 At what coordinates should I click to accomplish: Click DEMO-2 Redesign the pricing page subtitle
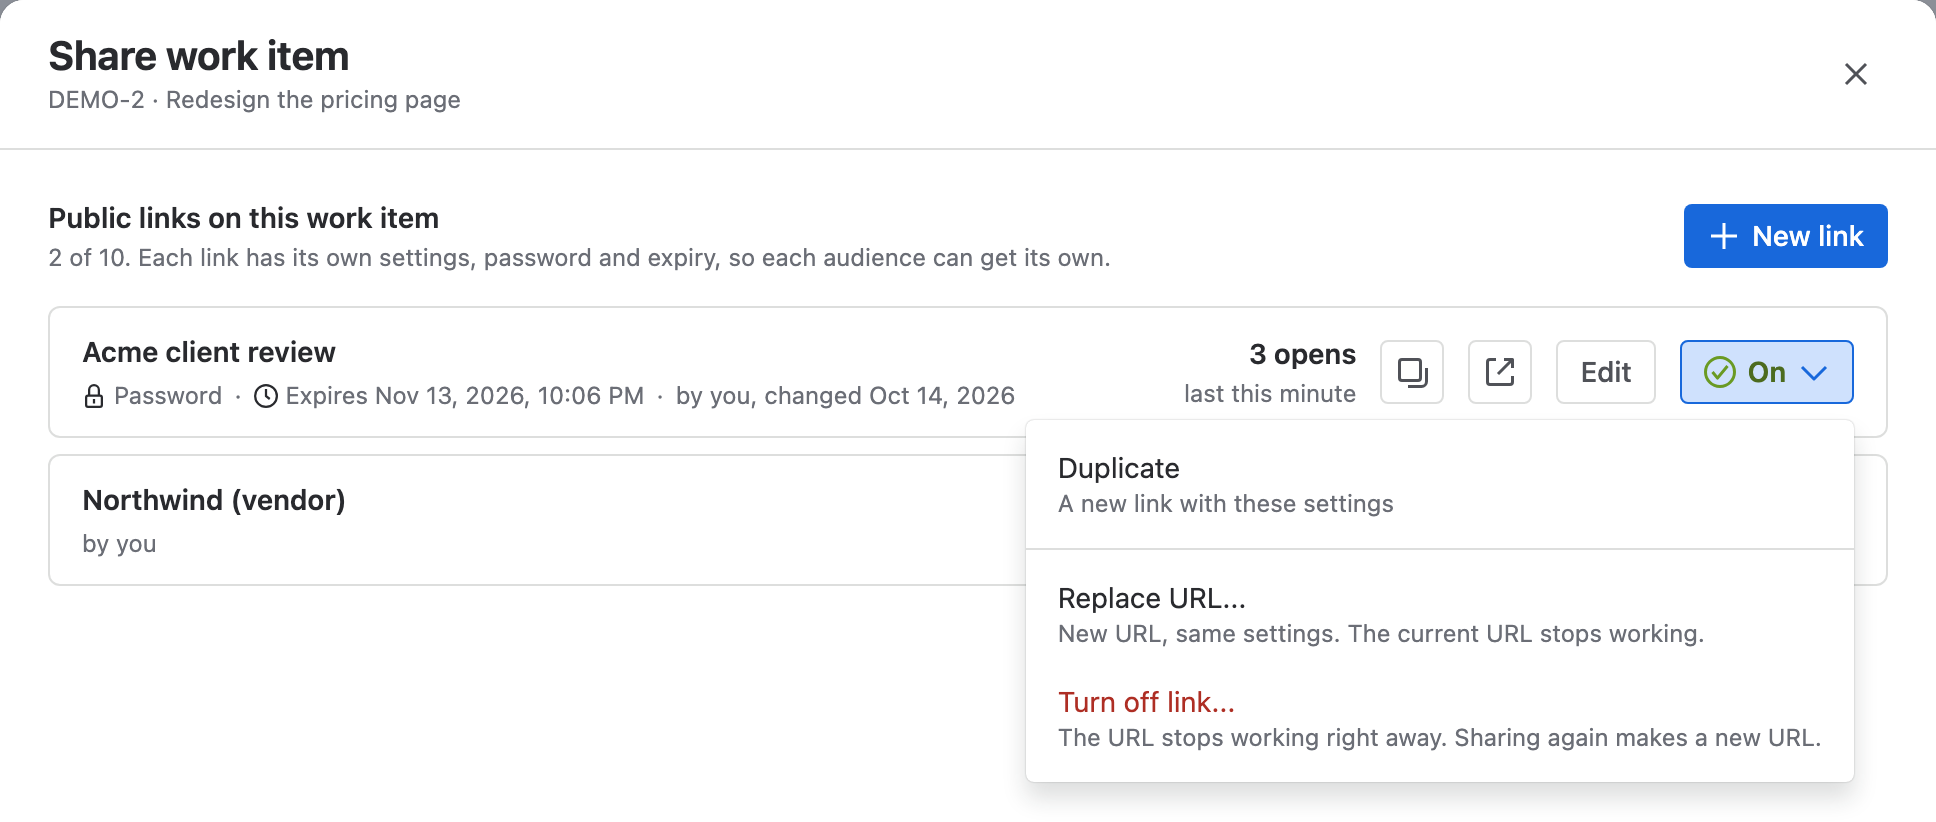click(255, 100)
